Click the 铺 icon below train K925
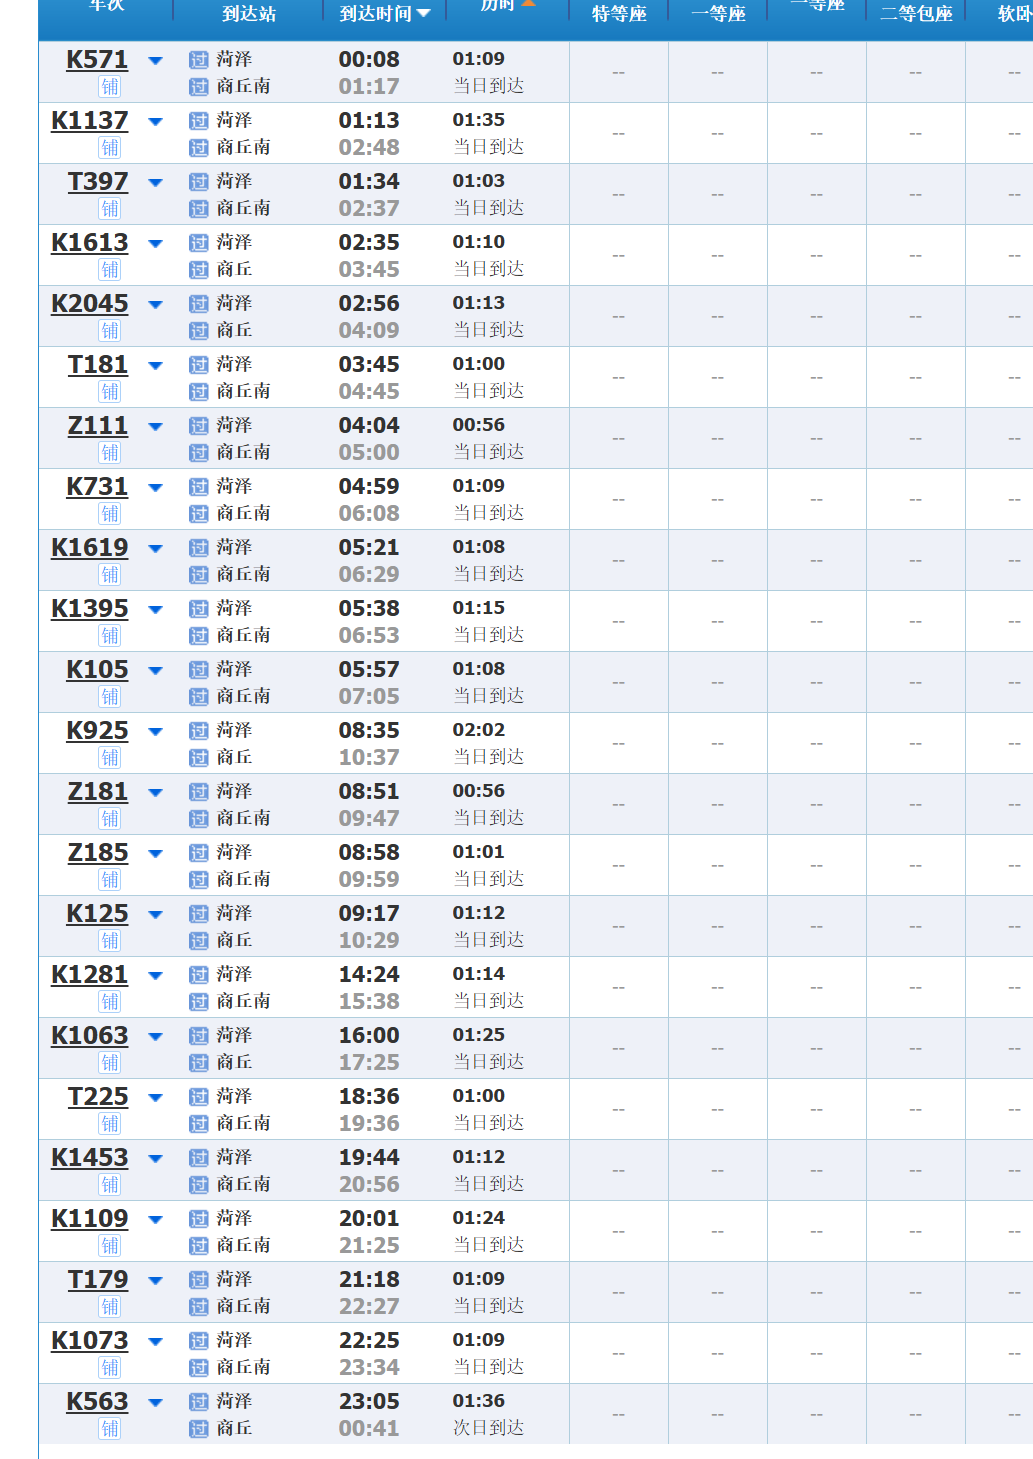This screenshot has height=1459, width=1033. pyautogui.click(x=110, y=758)
